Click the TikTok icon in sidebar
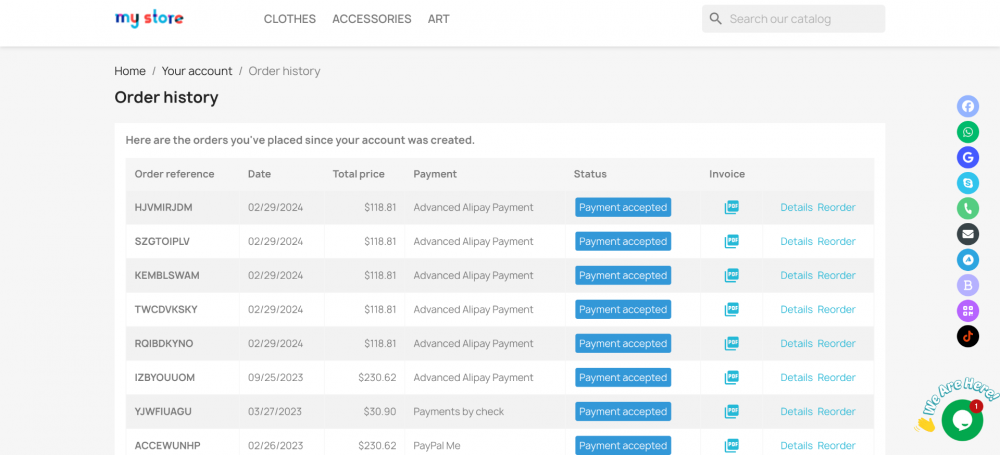Image resolution: width=1000 pixels, height=455 pixels. (967, 336)
